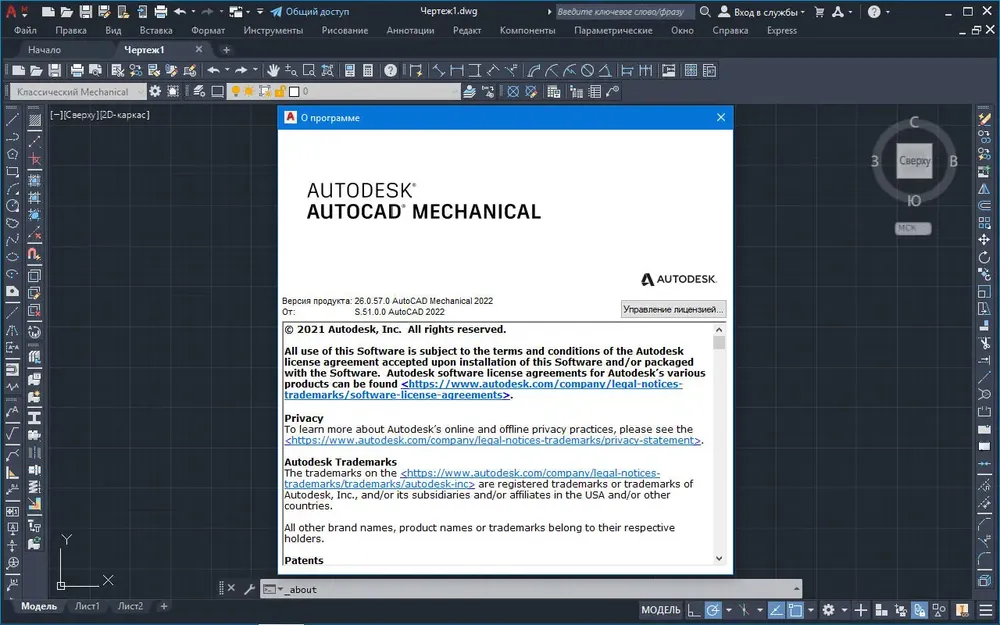Select the Pan hand tool
This screenshot has height=625, width=1000.
coord(273,70)
